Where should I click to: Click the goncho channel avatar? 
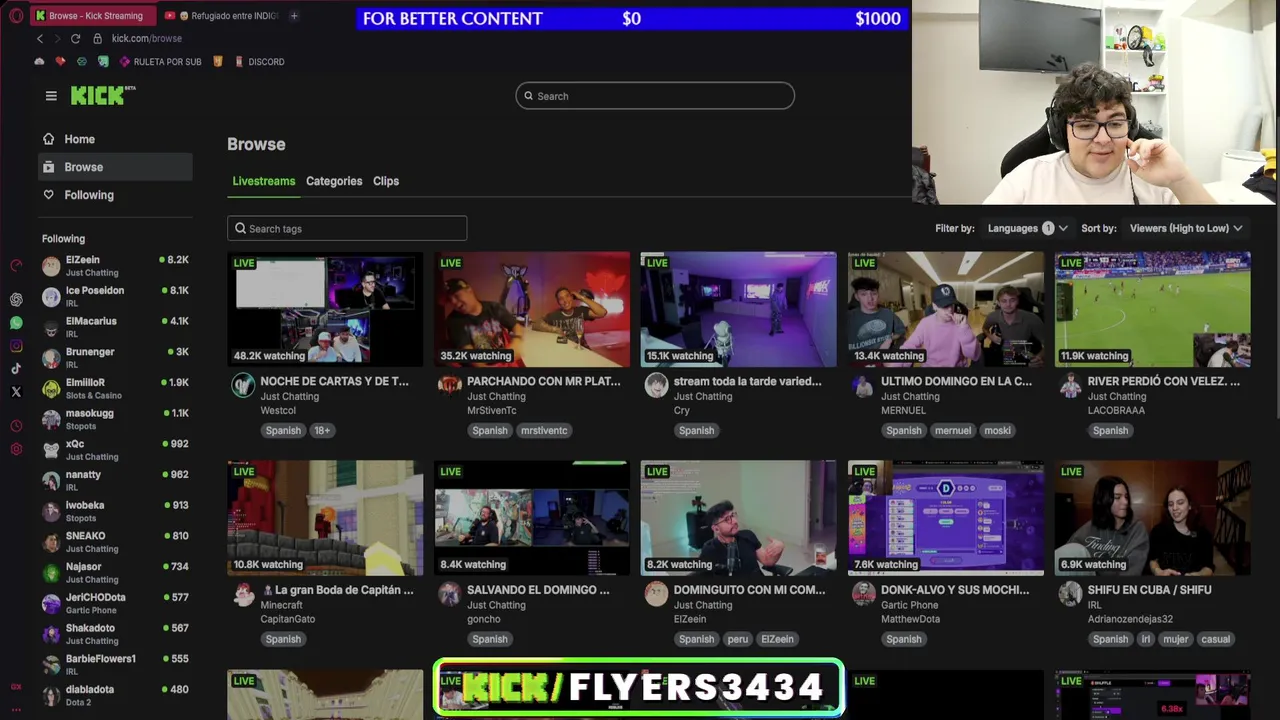coord(450,595)
